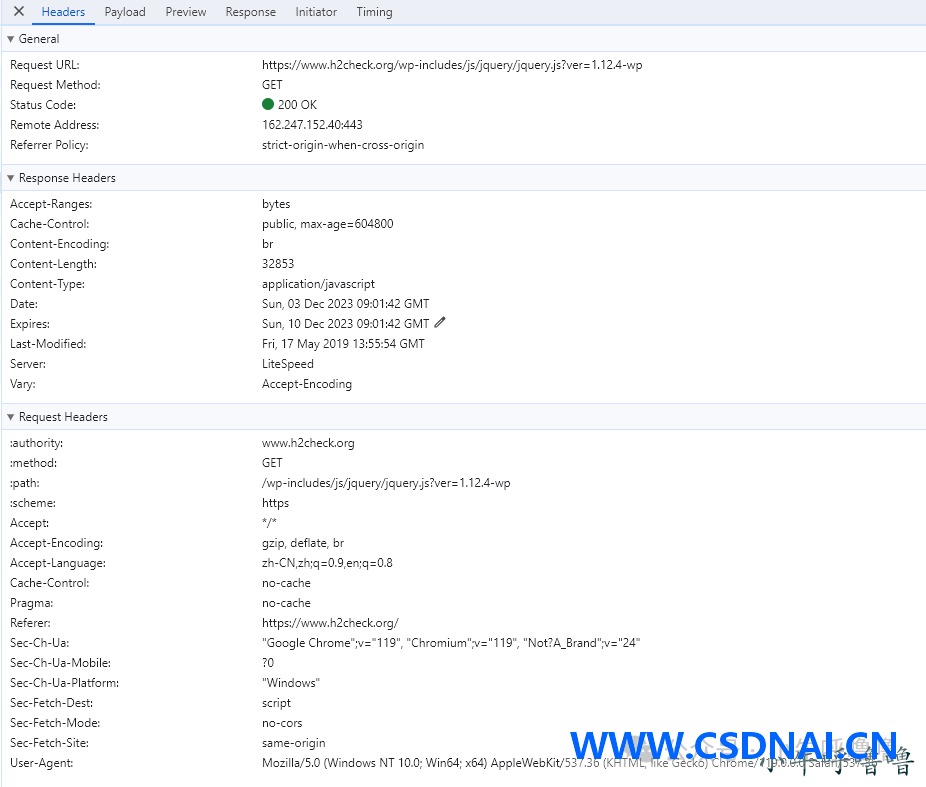Screen dimensions: 926x787
Task: Click the green status code indicator dot
Action: pyautogui.click(x=268, y=105)
